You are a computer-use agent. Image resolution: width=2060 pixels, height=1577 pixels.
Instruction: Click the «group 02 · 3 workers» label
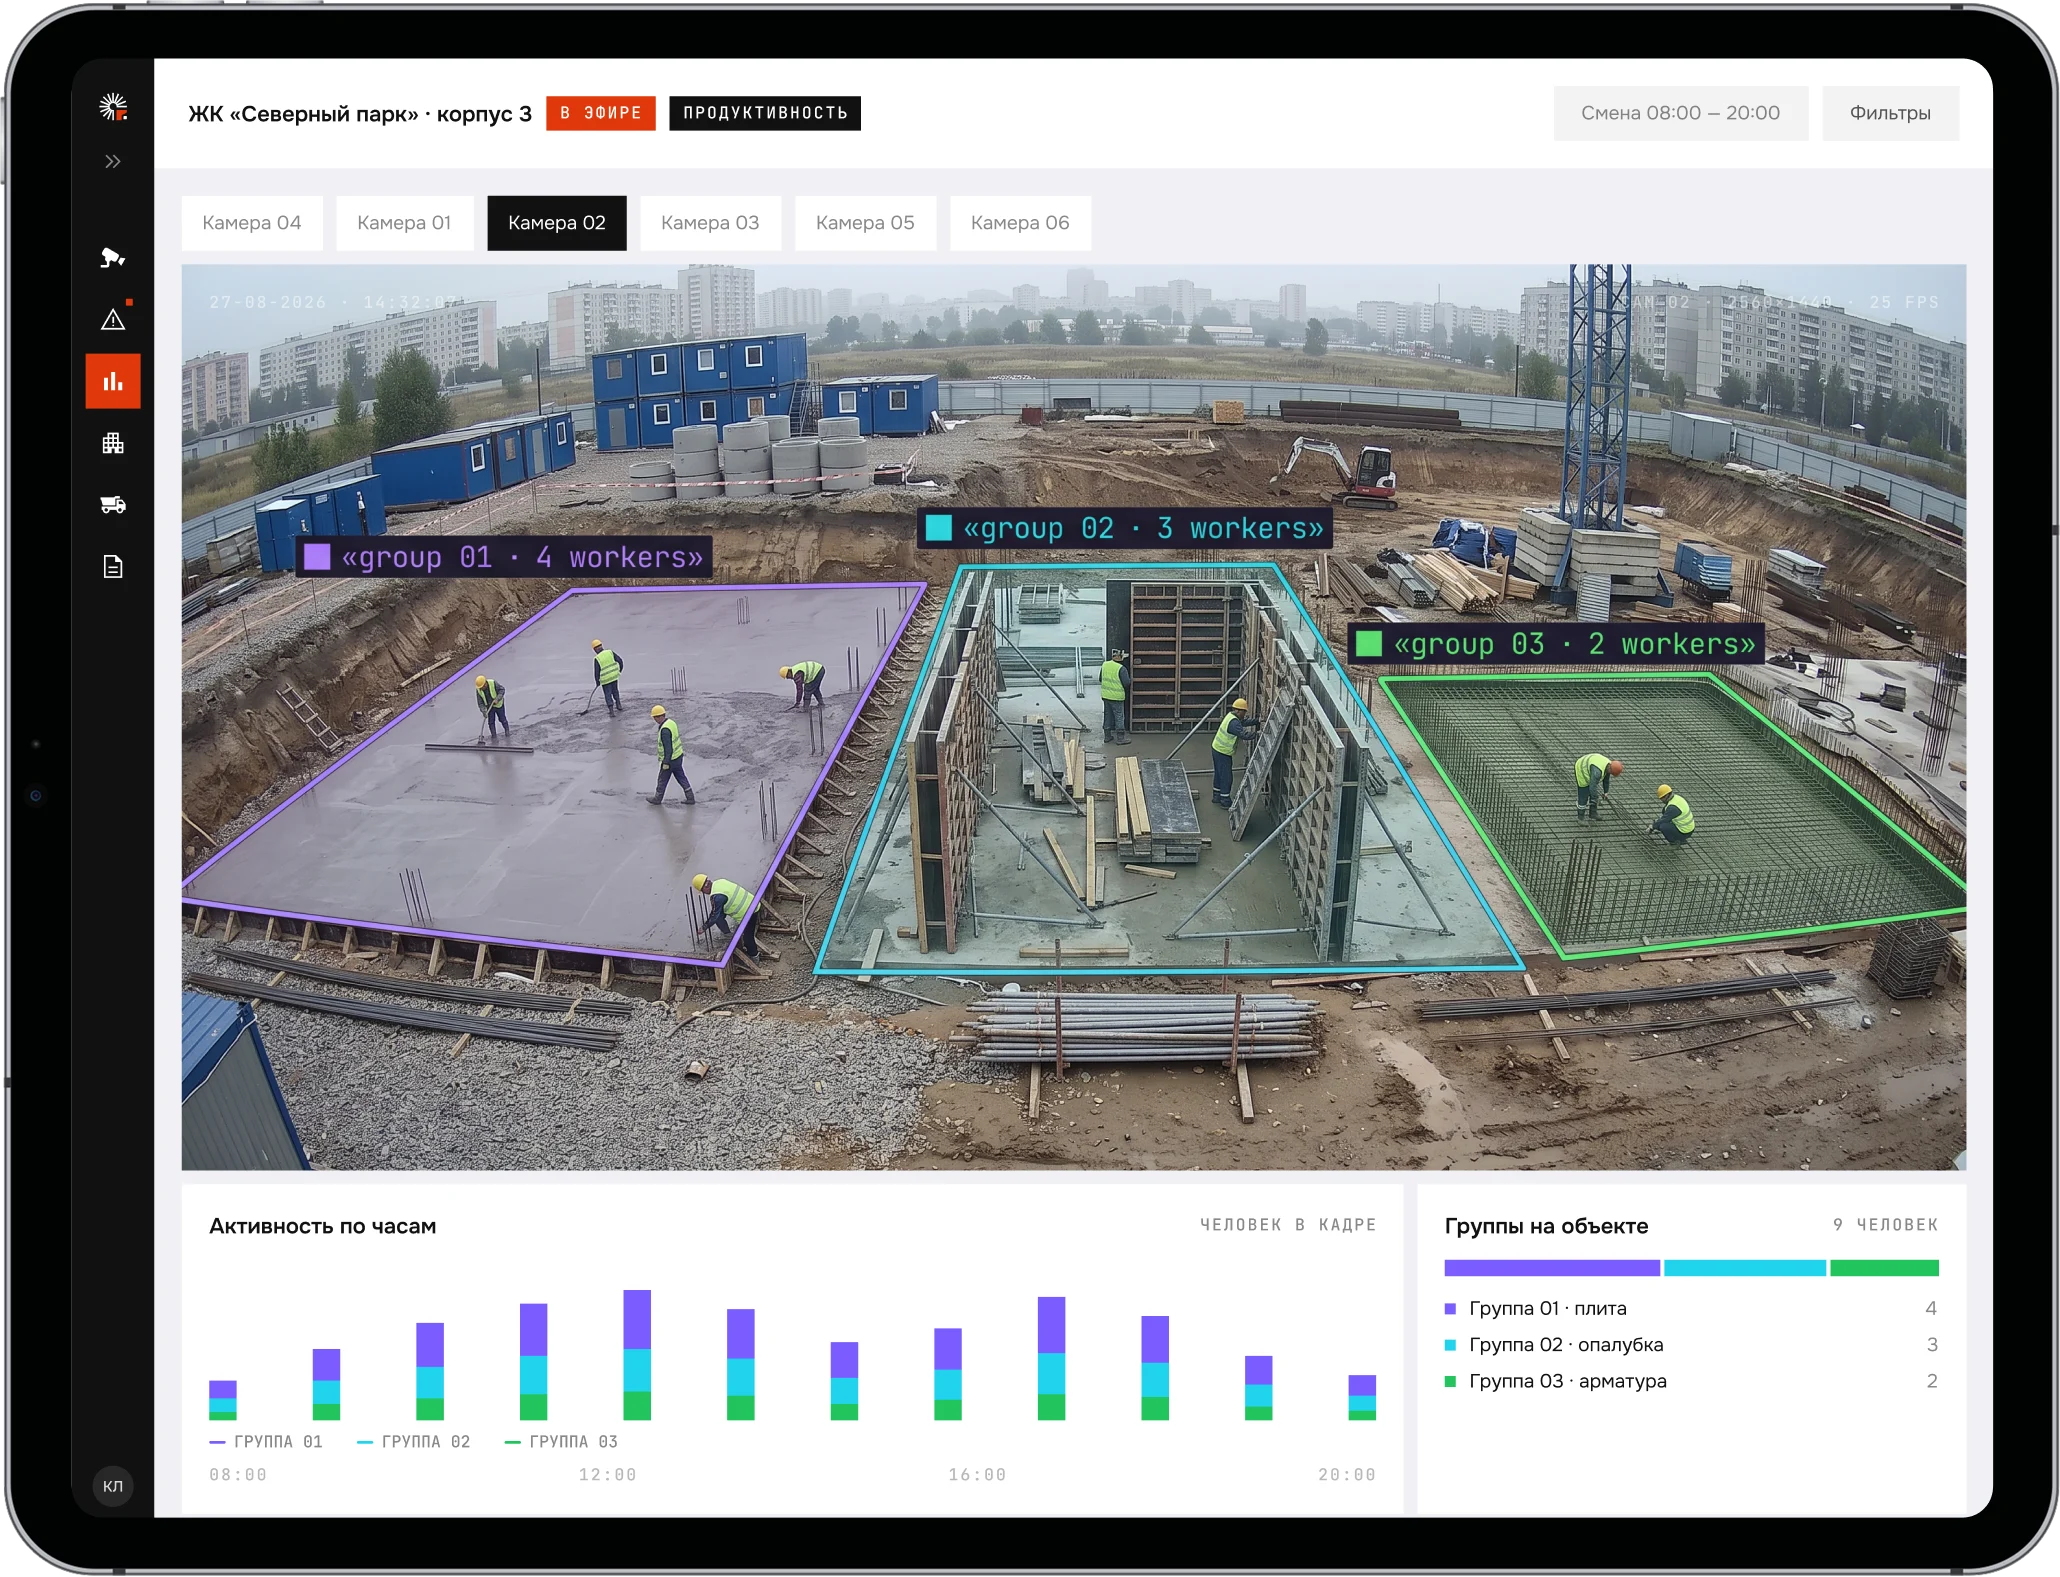click(x=1125, y=528)
